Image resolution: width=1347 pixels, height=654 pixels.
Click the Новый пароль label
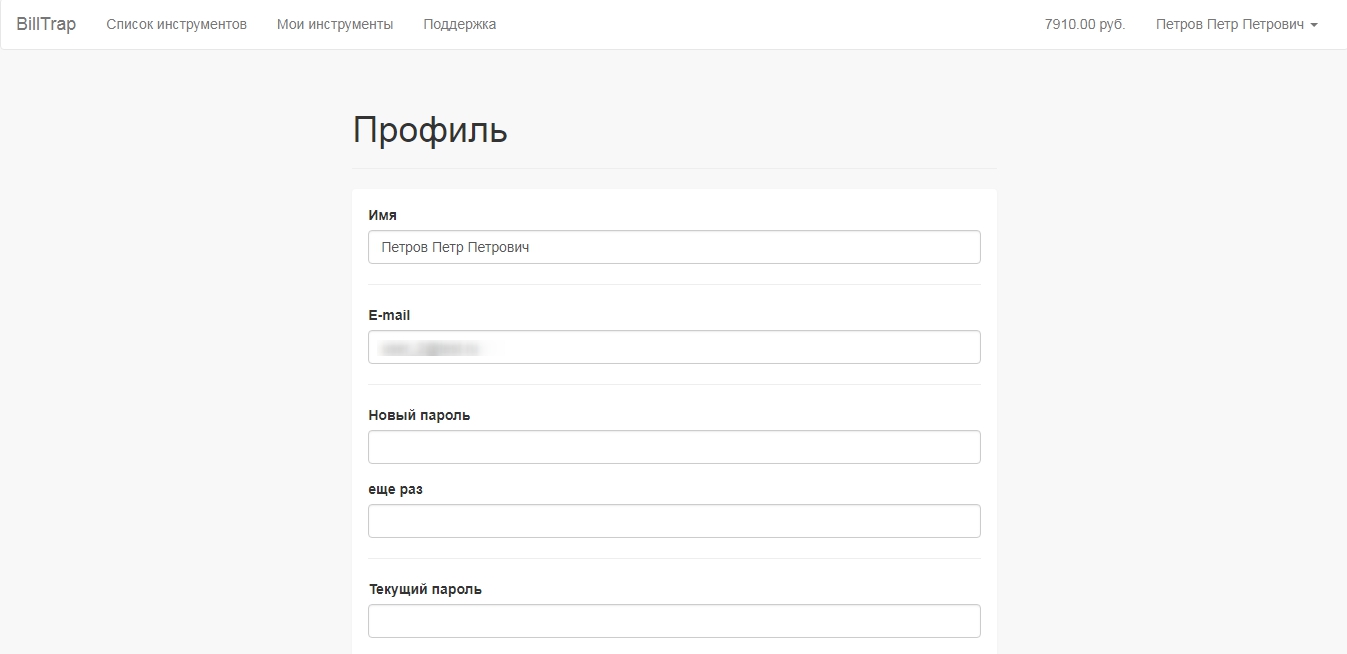(419, 415)
